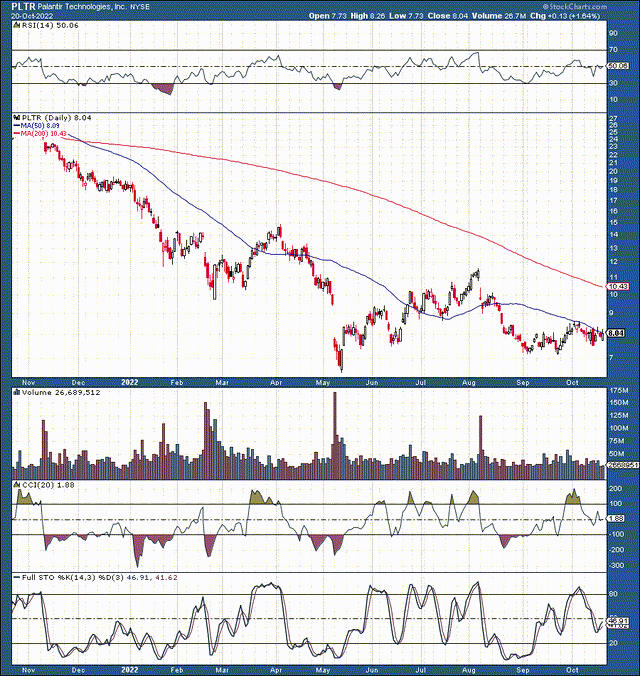The height and width of the screenshot is (676, 640).
Task: Click the 175M label on the volume axis
Action: (x=619, y=391)
